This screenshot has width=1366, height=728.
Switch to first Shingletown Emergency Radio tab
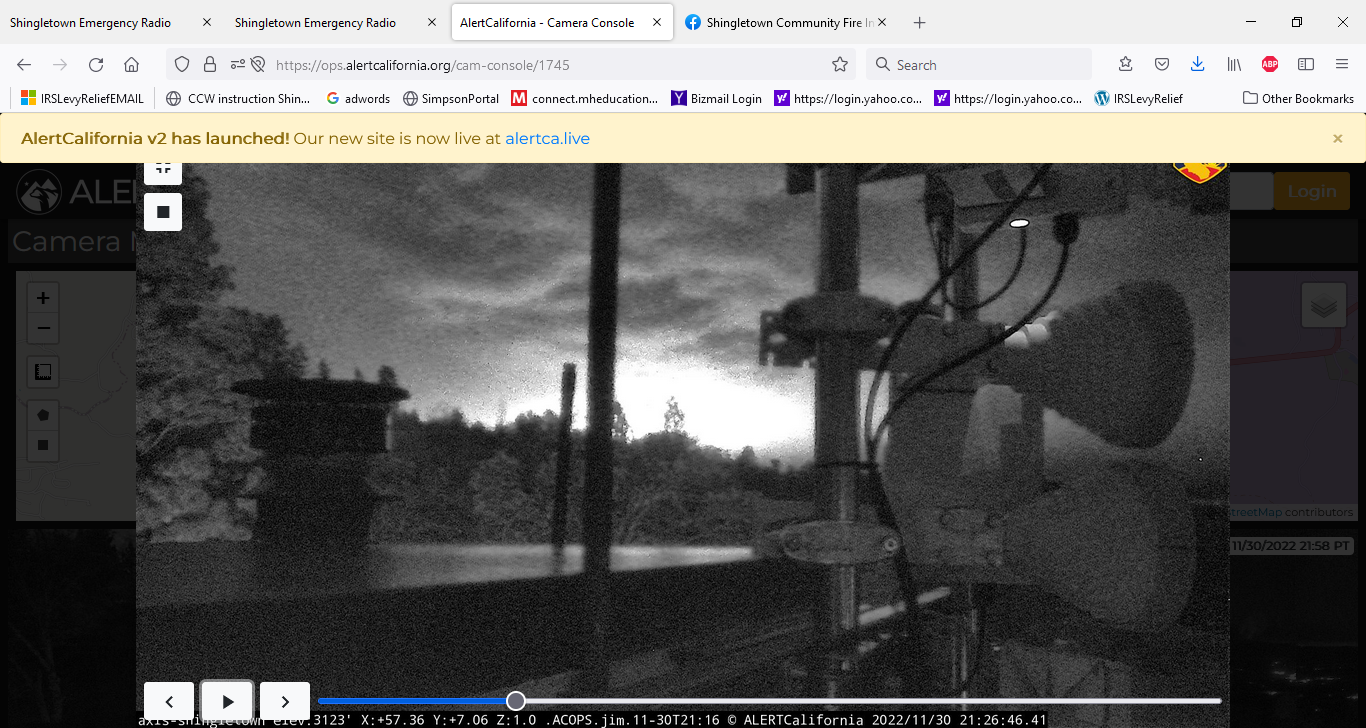coord(90,23)
